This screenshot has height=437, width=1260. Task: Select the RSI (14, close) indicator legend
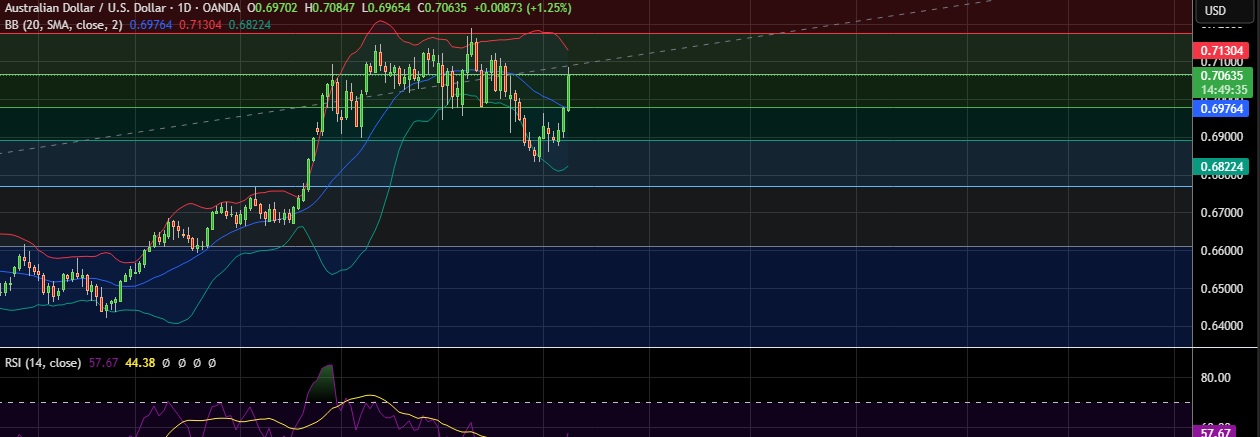(43, 363)
